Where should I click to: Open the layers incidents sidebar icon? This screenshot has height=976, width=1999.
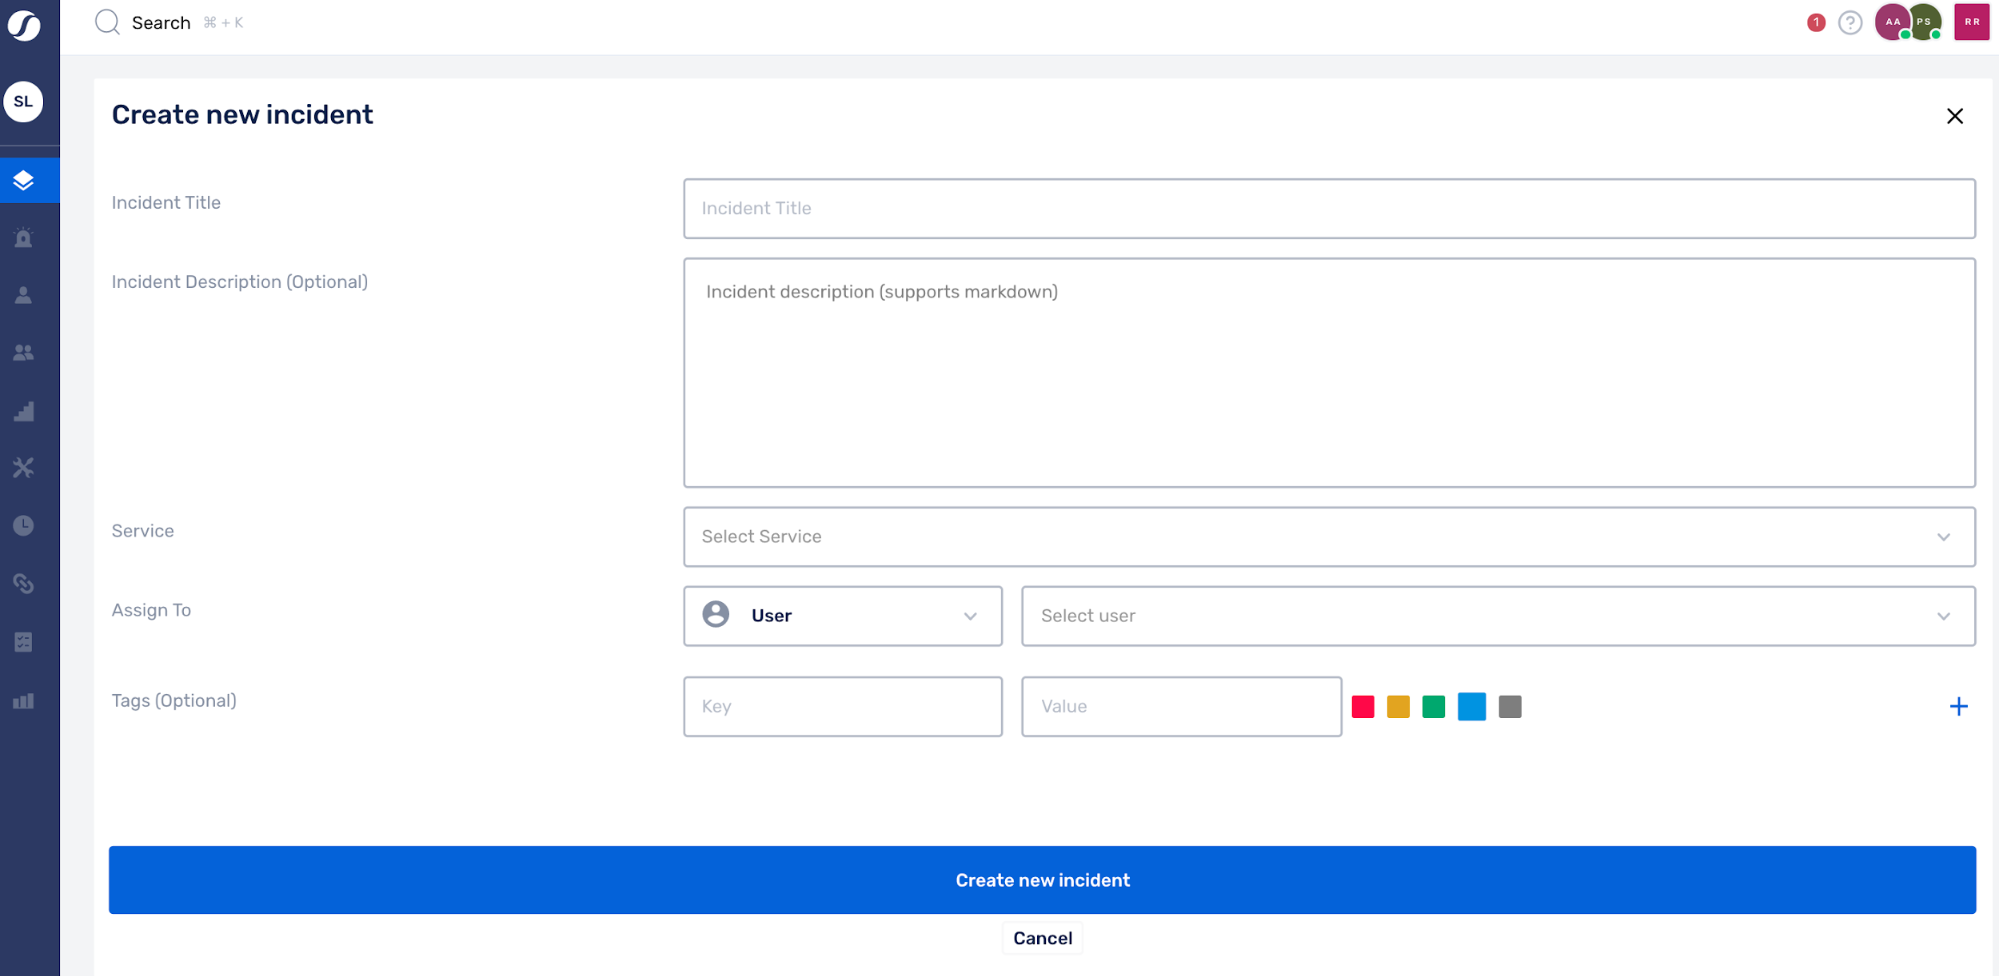click(x=23, y=180)
